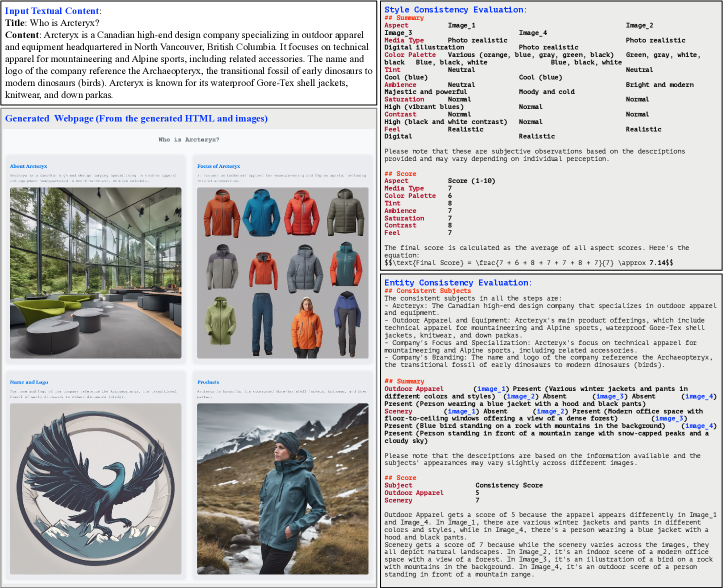Click 'Generated Webpage' section heading

(x=136, y=118)
